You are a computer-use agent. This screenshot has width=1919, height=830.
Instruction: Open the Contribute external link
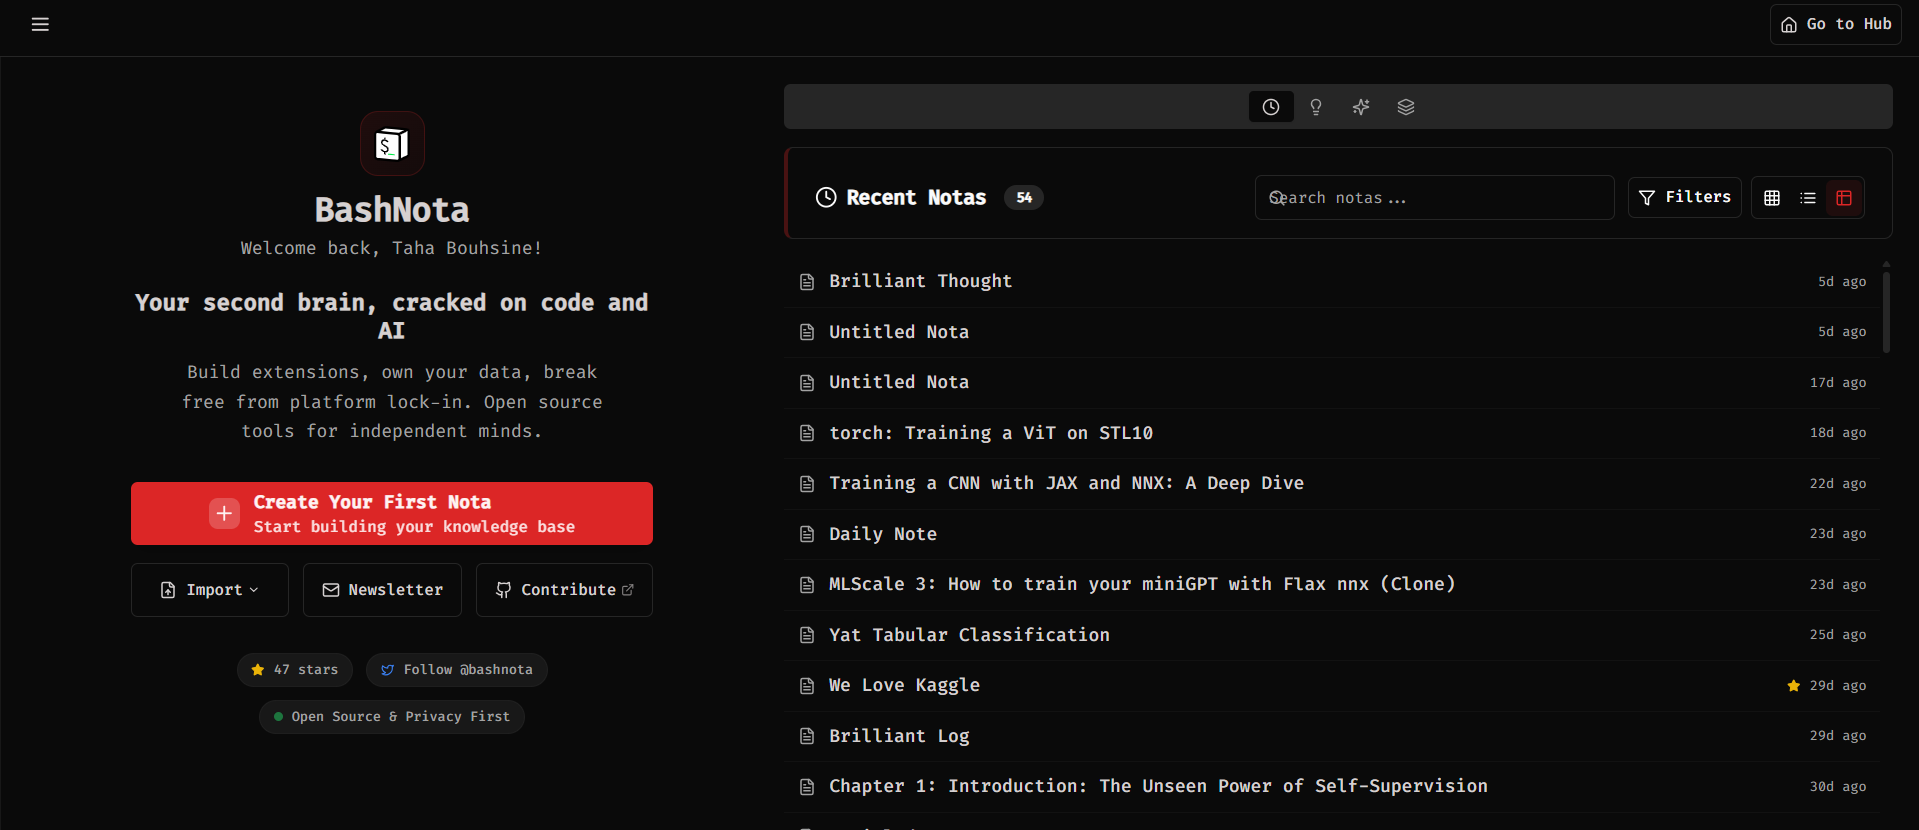565,590
